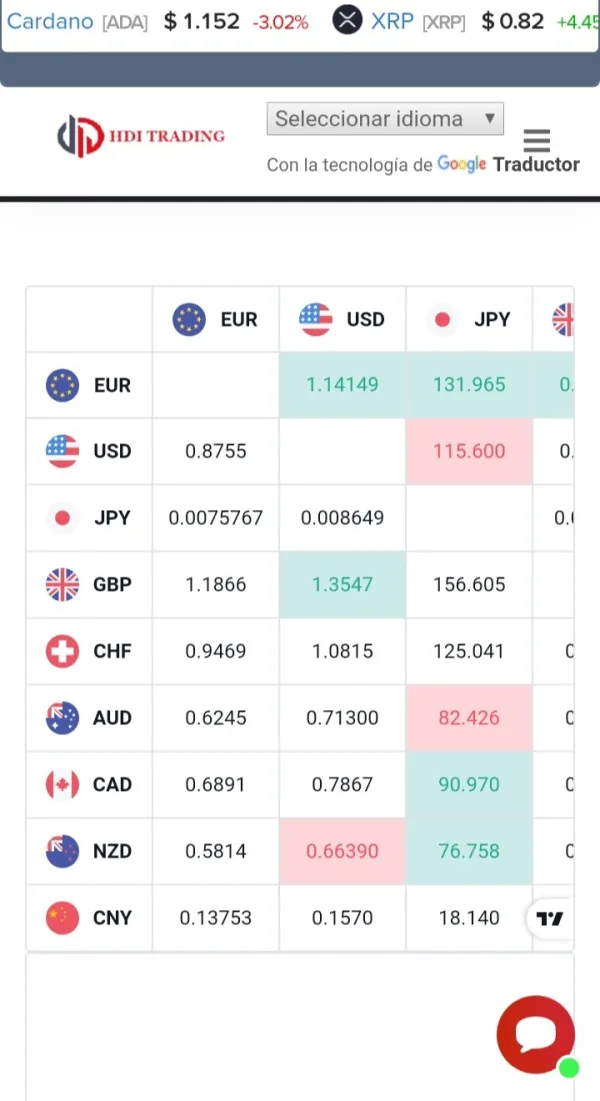The width and height of the screenshot is (600, 1101).
Task: Select the USD column header
Action: pos(342,320)
